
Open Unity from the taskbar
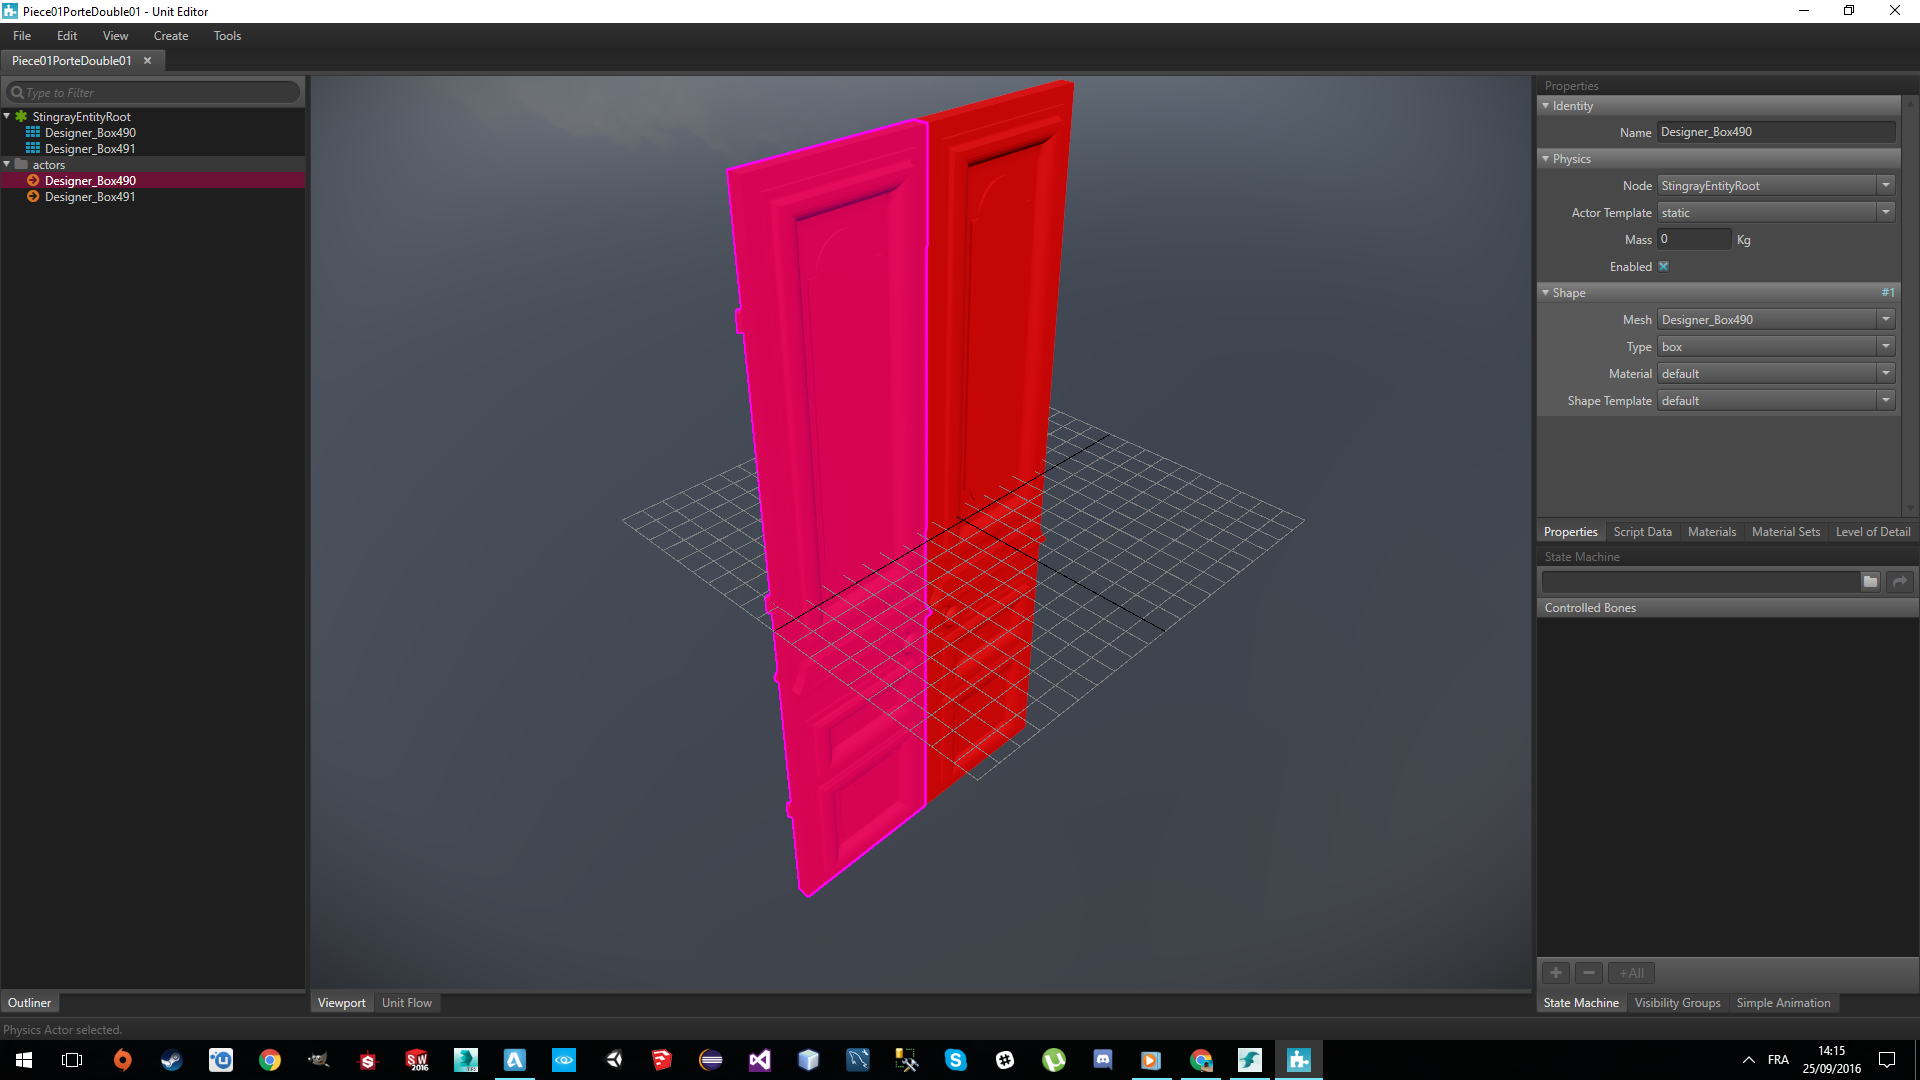point(613,1059)
